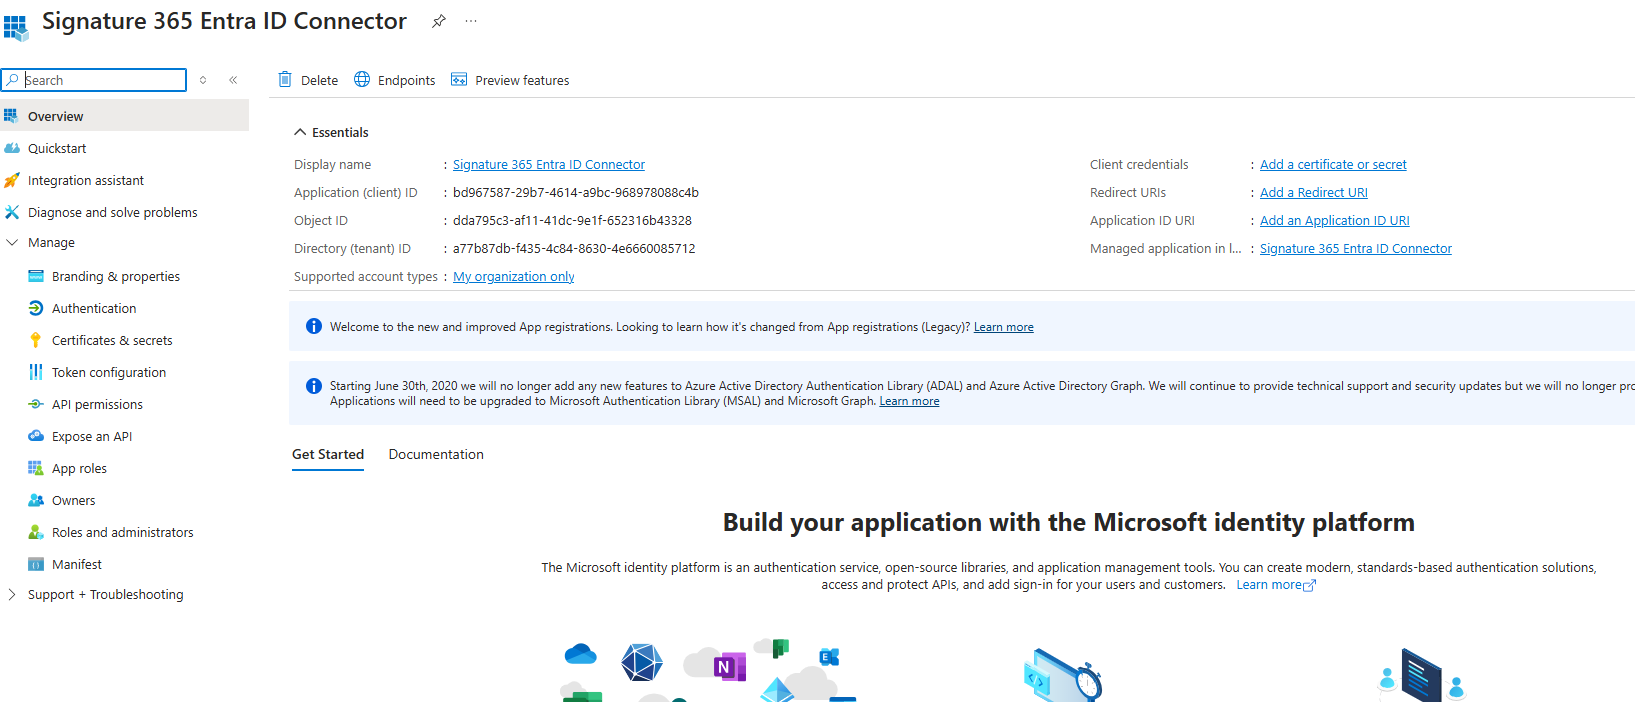Pin the Signature 365 Entra ID Connector page
Screen dimensions: 1635x702
(439, 21)
